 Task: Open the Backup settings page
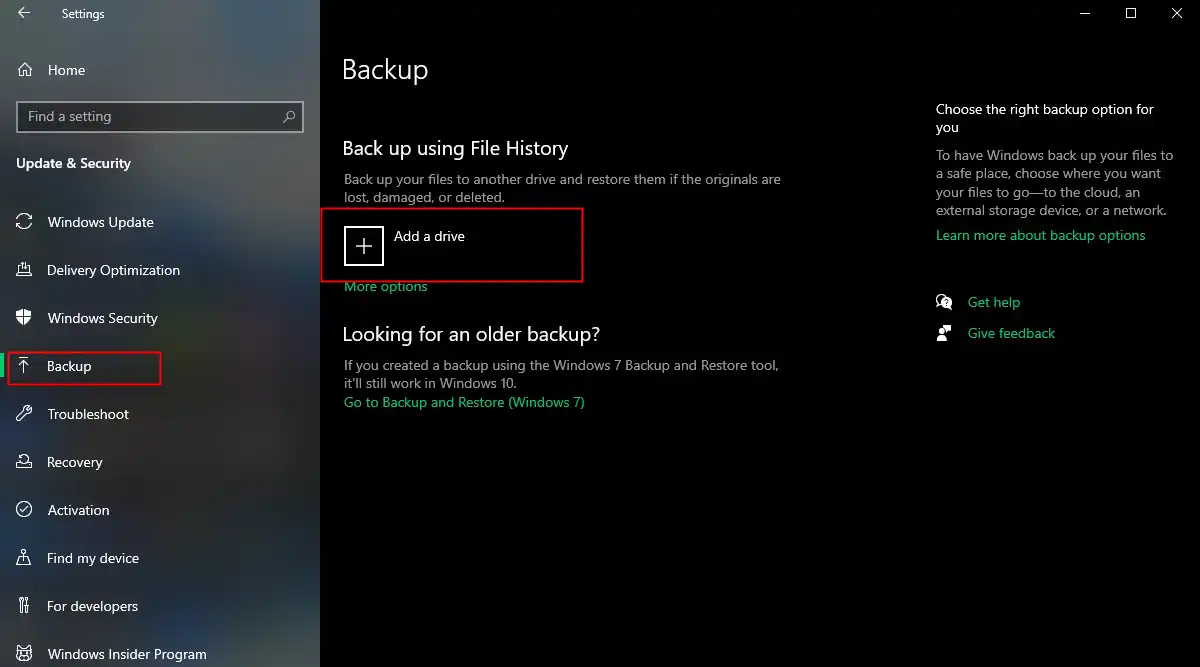point(69,367)
